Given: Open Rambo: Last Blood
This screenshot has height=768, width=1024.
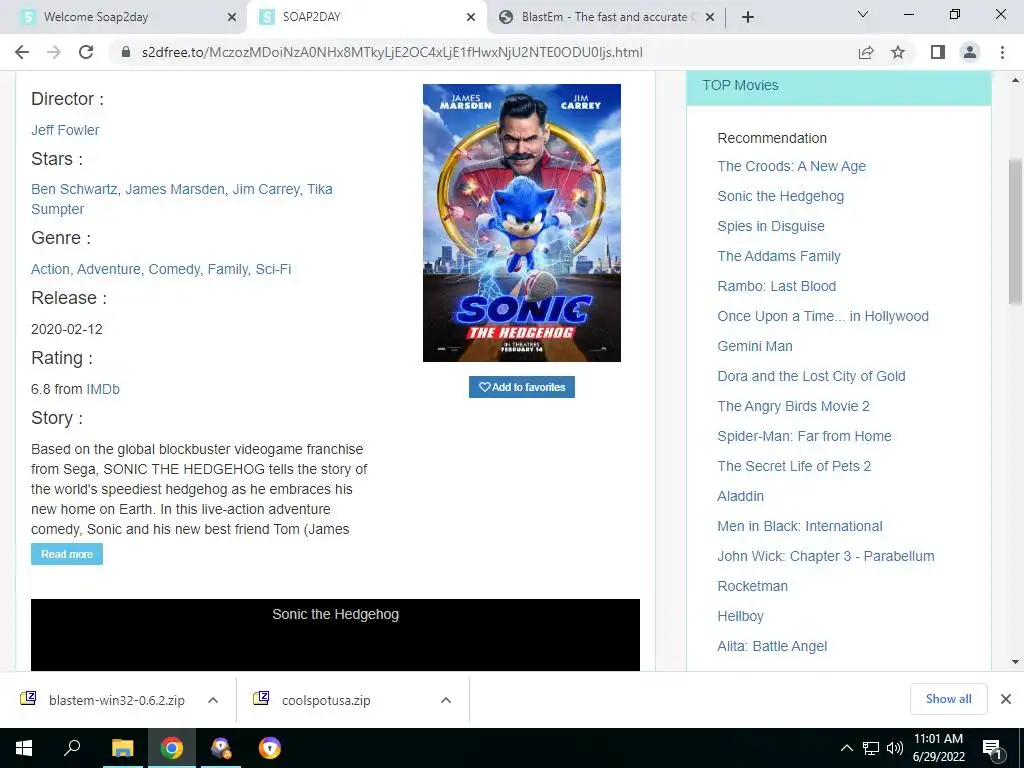Looking at the screenshot, I should (x=776, y=286).
